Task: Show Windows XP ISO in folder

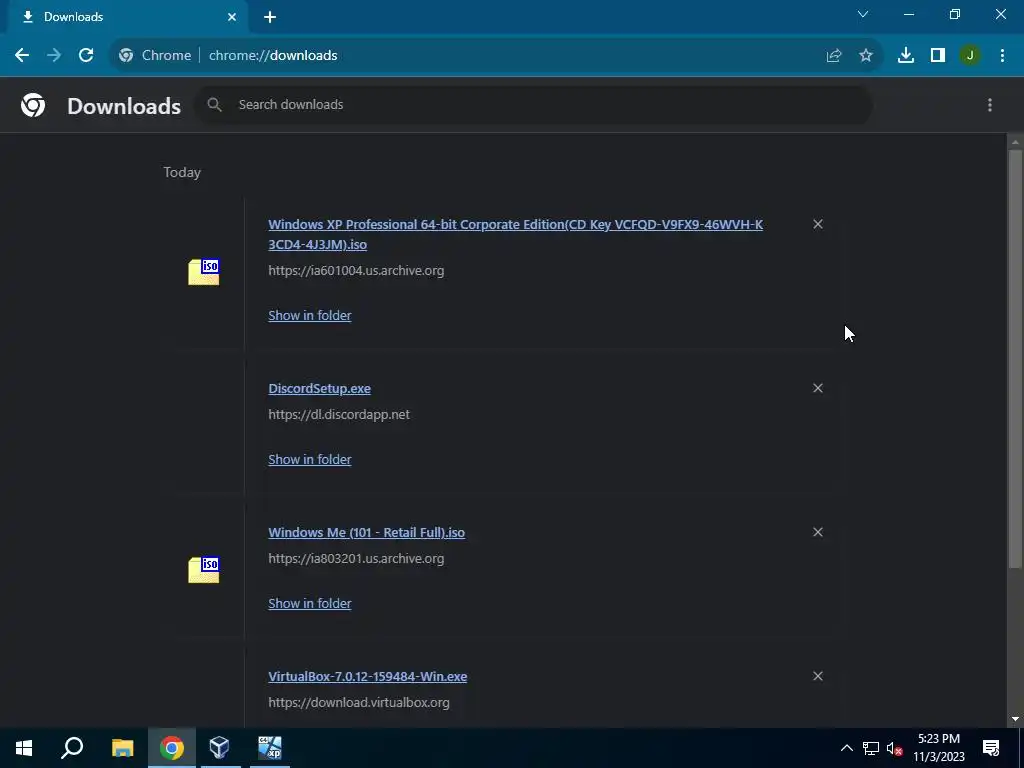Action: (310, 315)
